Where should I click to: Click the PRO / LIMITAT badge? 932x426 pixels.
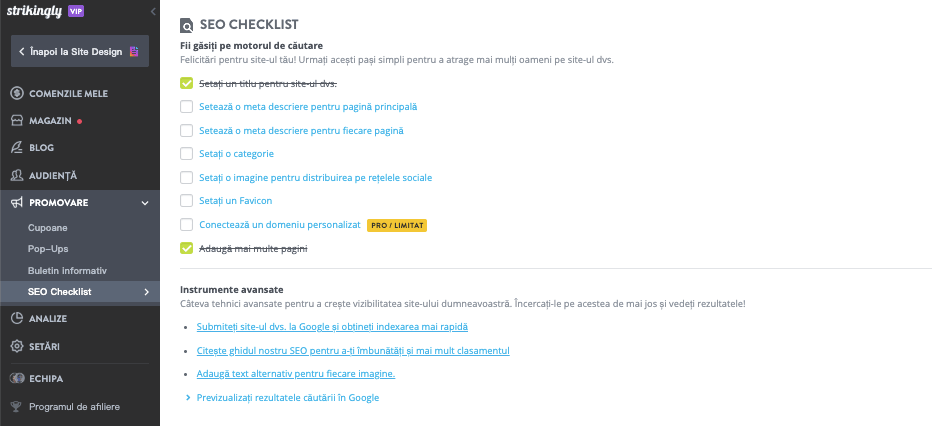(x=397, y=225)
